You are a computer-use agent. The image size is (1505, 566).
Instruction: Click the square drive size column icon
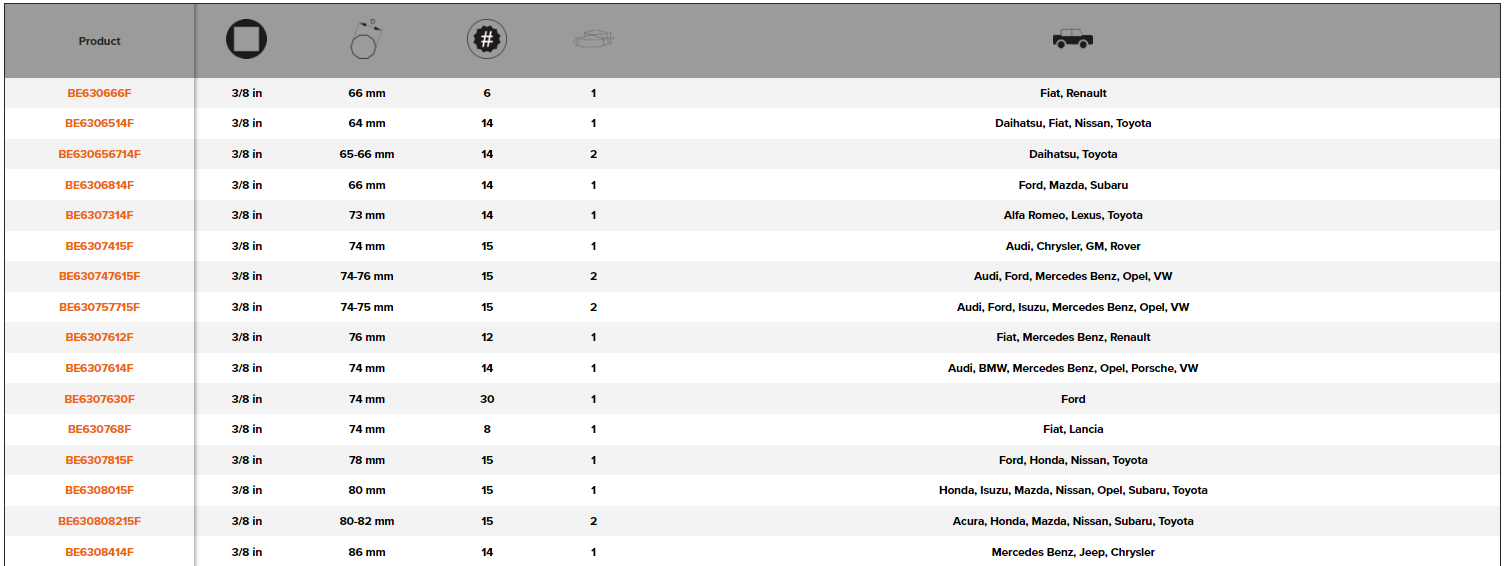click(x=246, y=40)
